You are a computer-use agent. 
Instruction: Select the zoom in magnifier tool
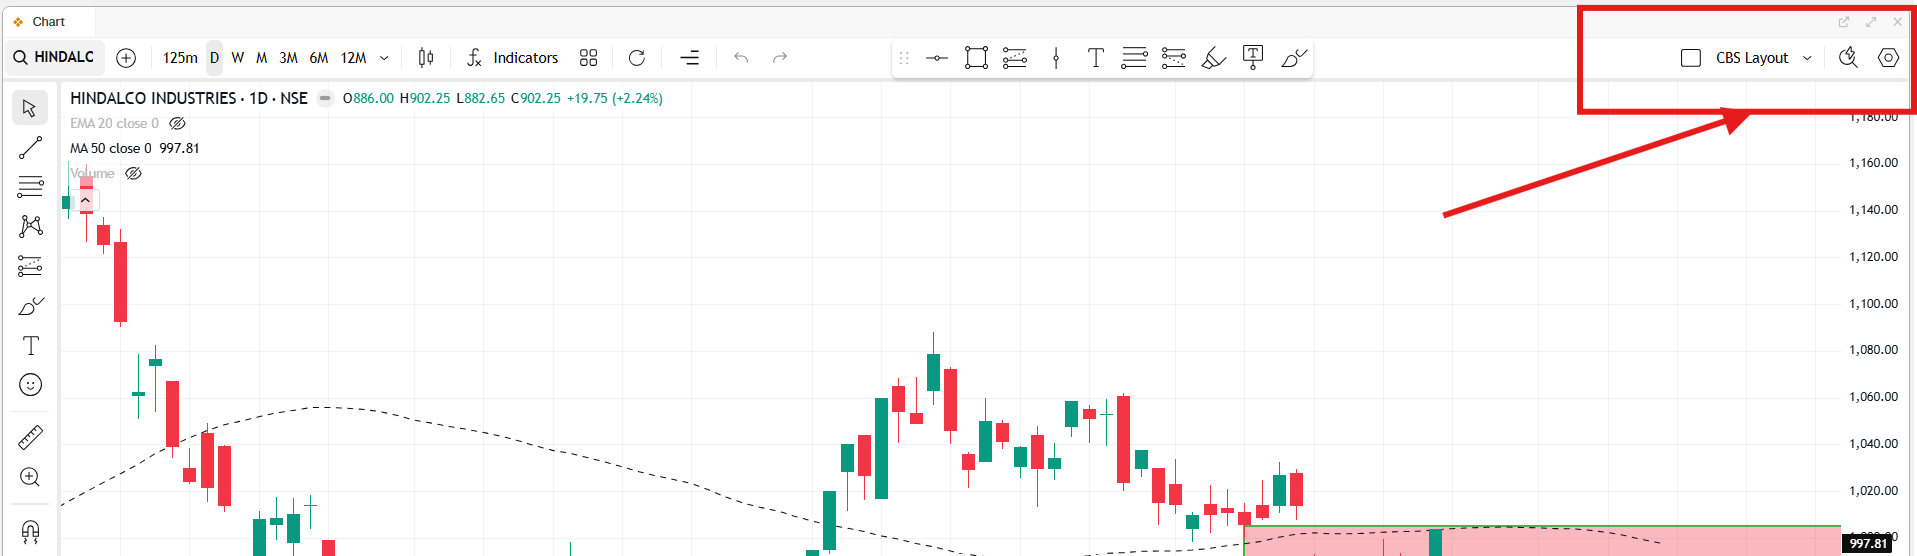tap(30, 477)
